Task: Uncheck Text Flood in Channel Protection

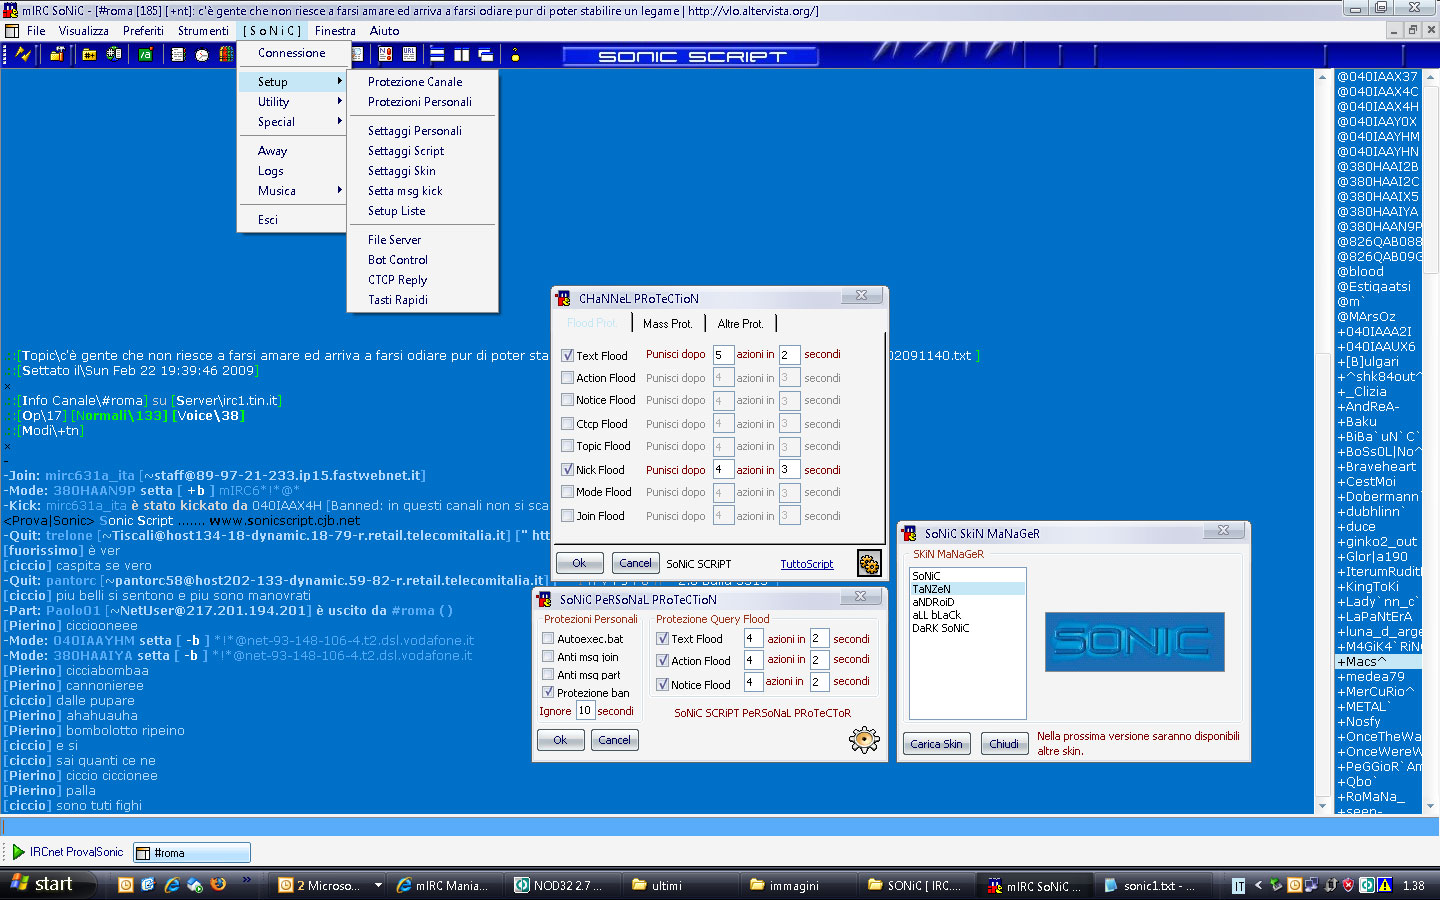Action: point(567,355)
